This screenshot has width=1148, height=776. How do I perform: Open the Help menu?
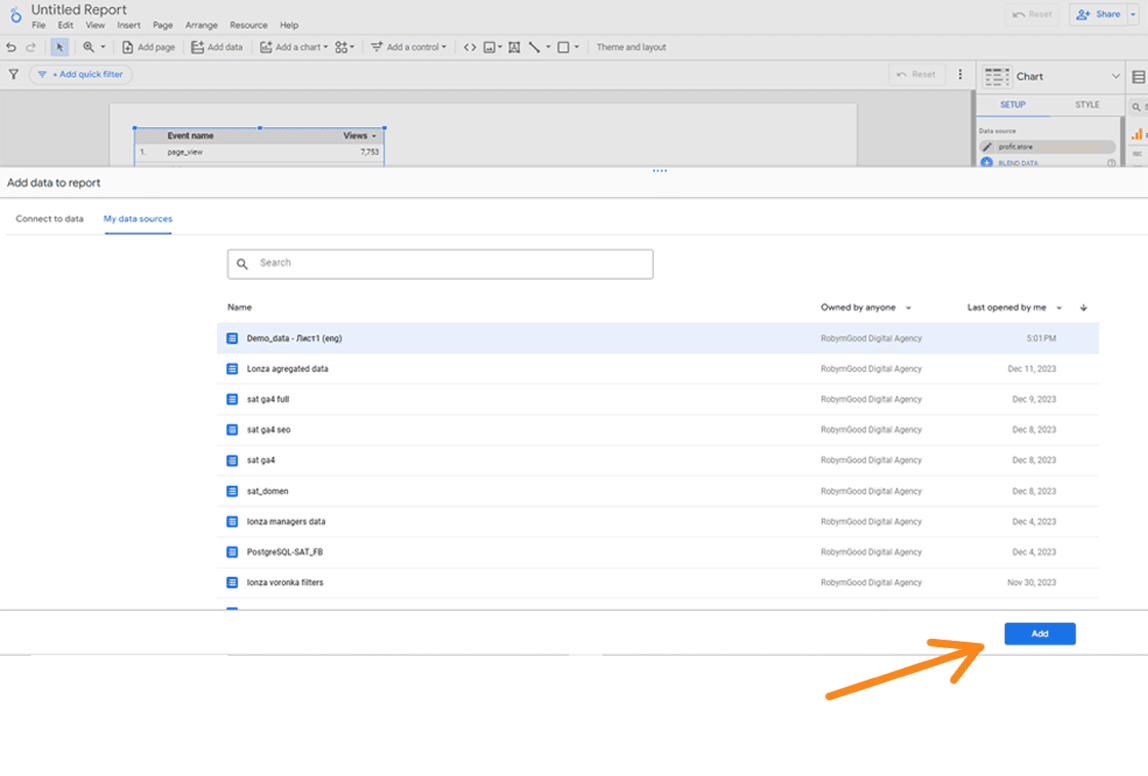pos(289,26)
